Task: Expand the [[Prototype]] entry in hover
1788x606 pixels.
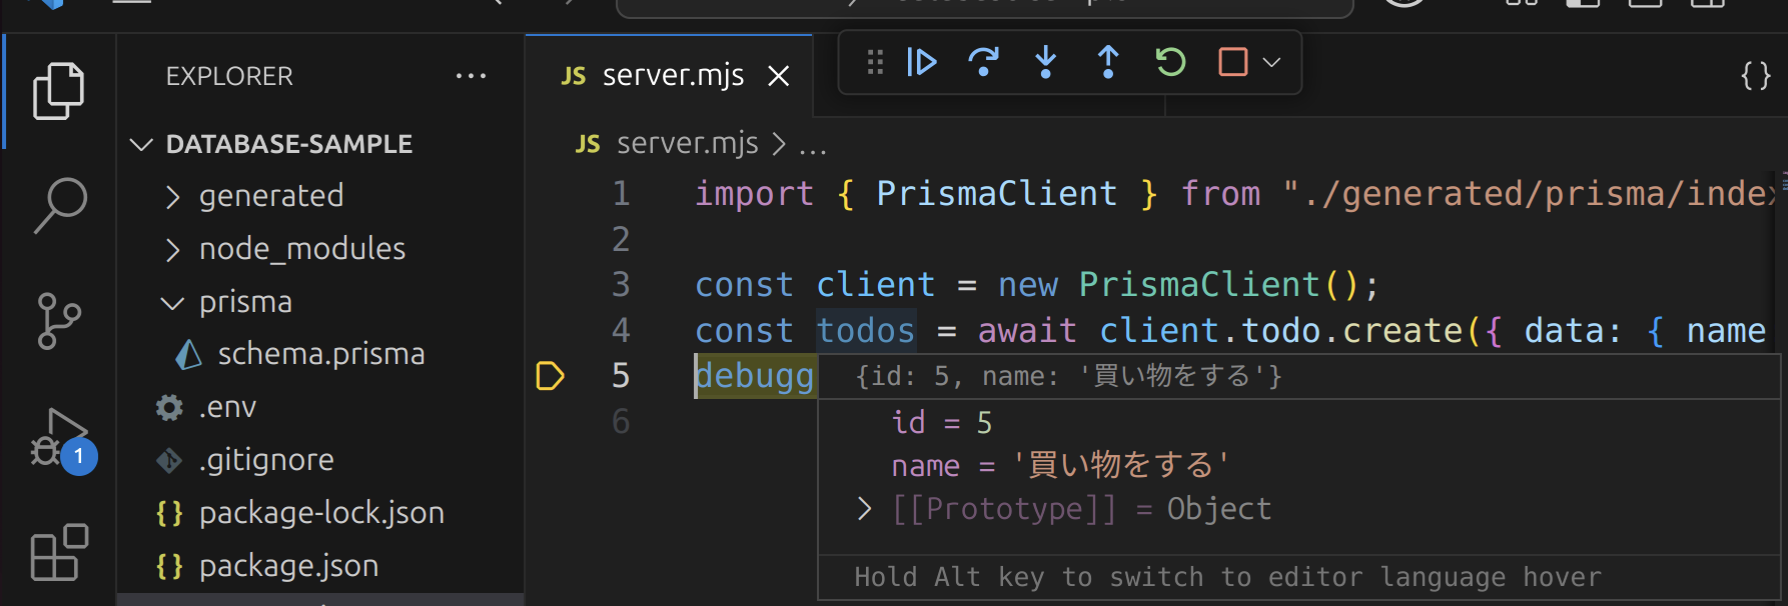Action: (x=865, y=509)
